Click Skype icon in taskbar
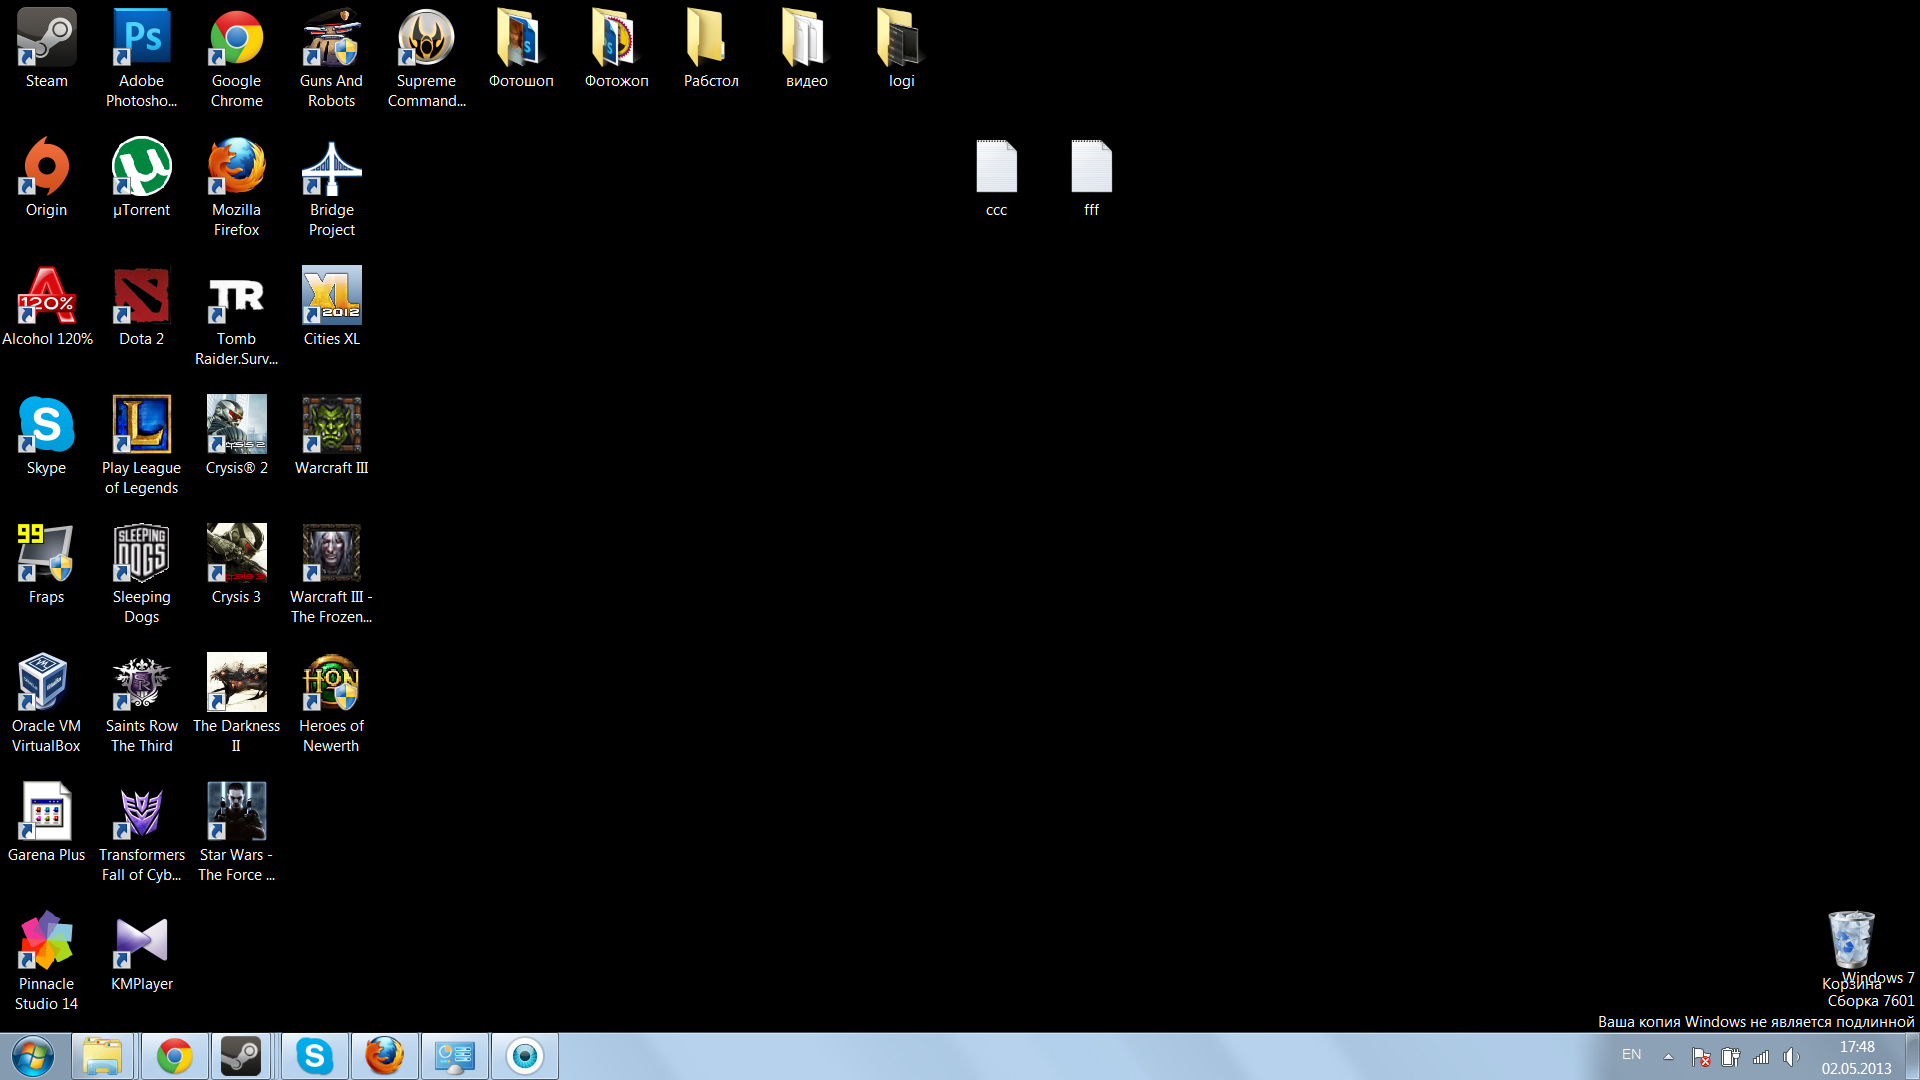The width and height of the screenshot is (1920, 1080). coord(313,1055)
